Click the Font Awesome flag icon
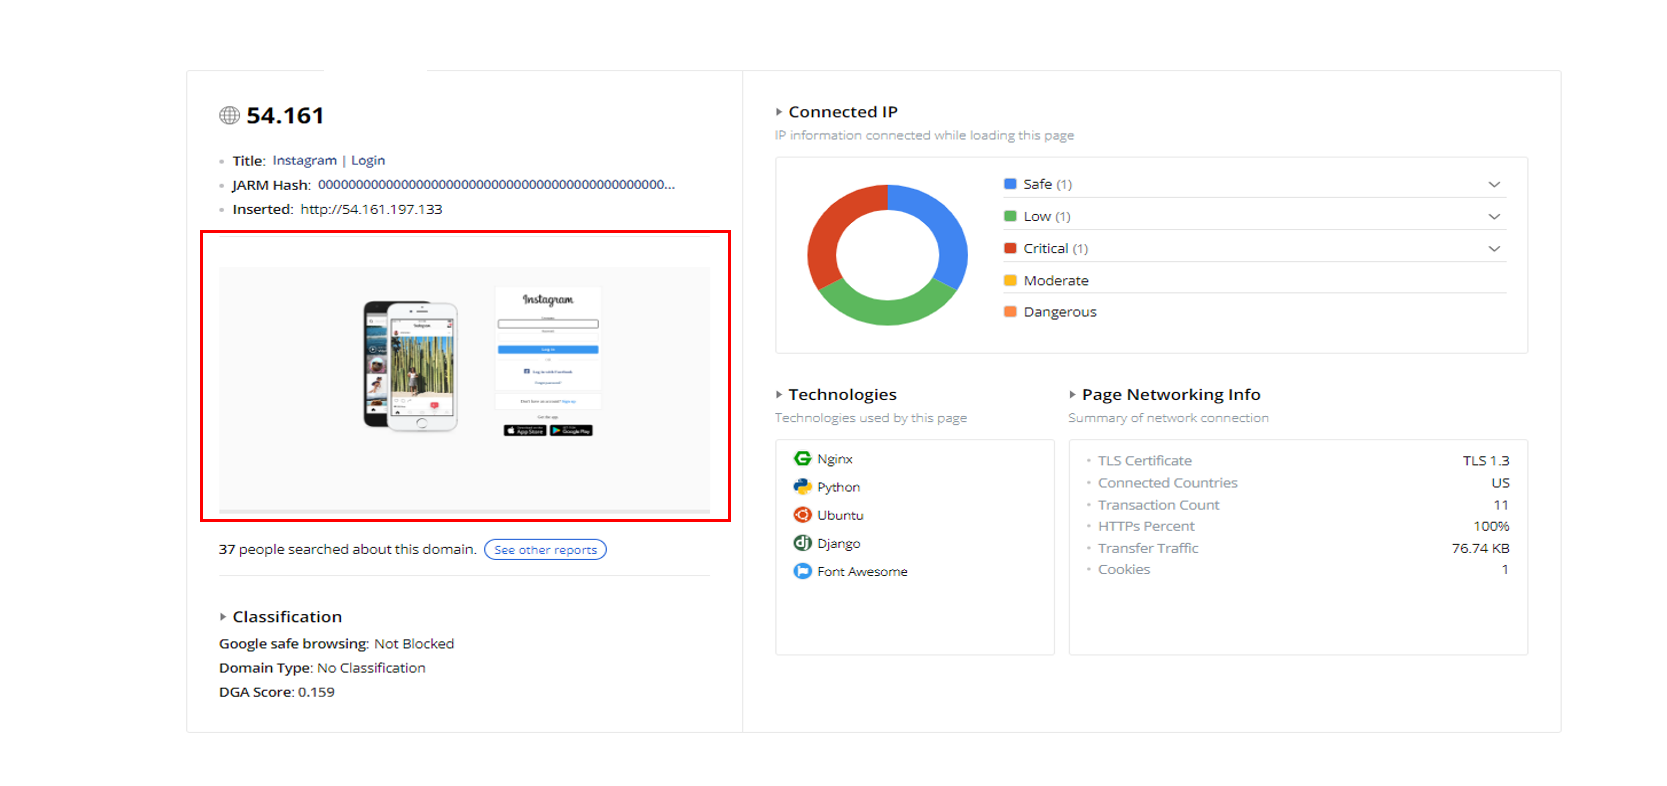This screenshot has height=786, width=1667. [802, 571]
